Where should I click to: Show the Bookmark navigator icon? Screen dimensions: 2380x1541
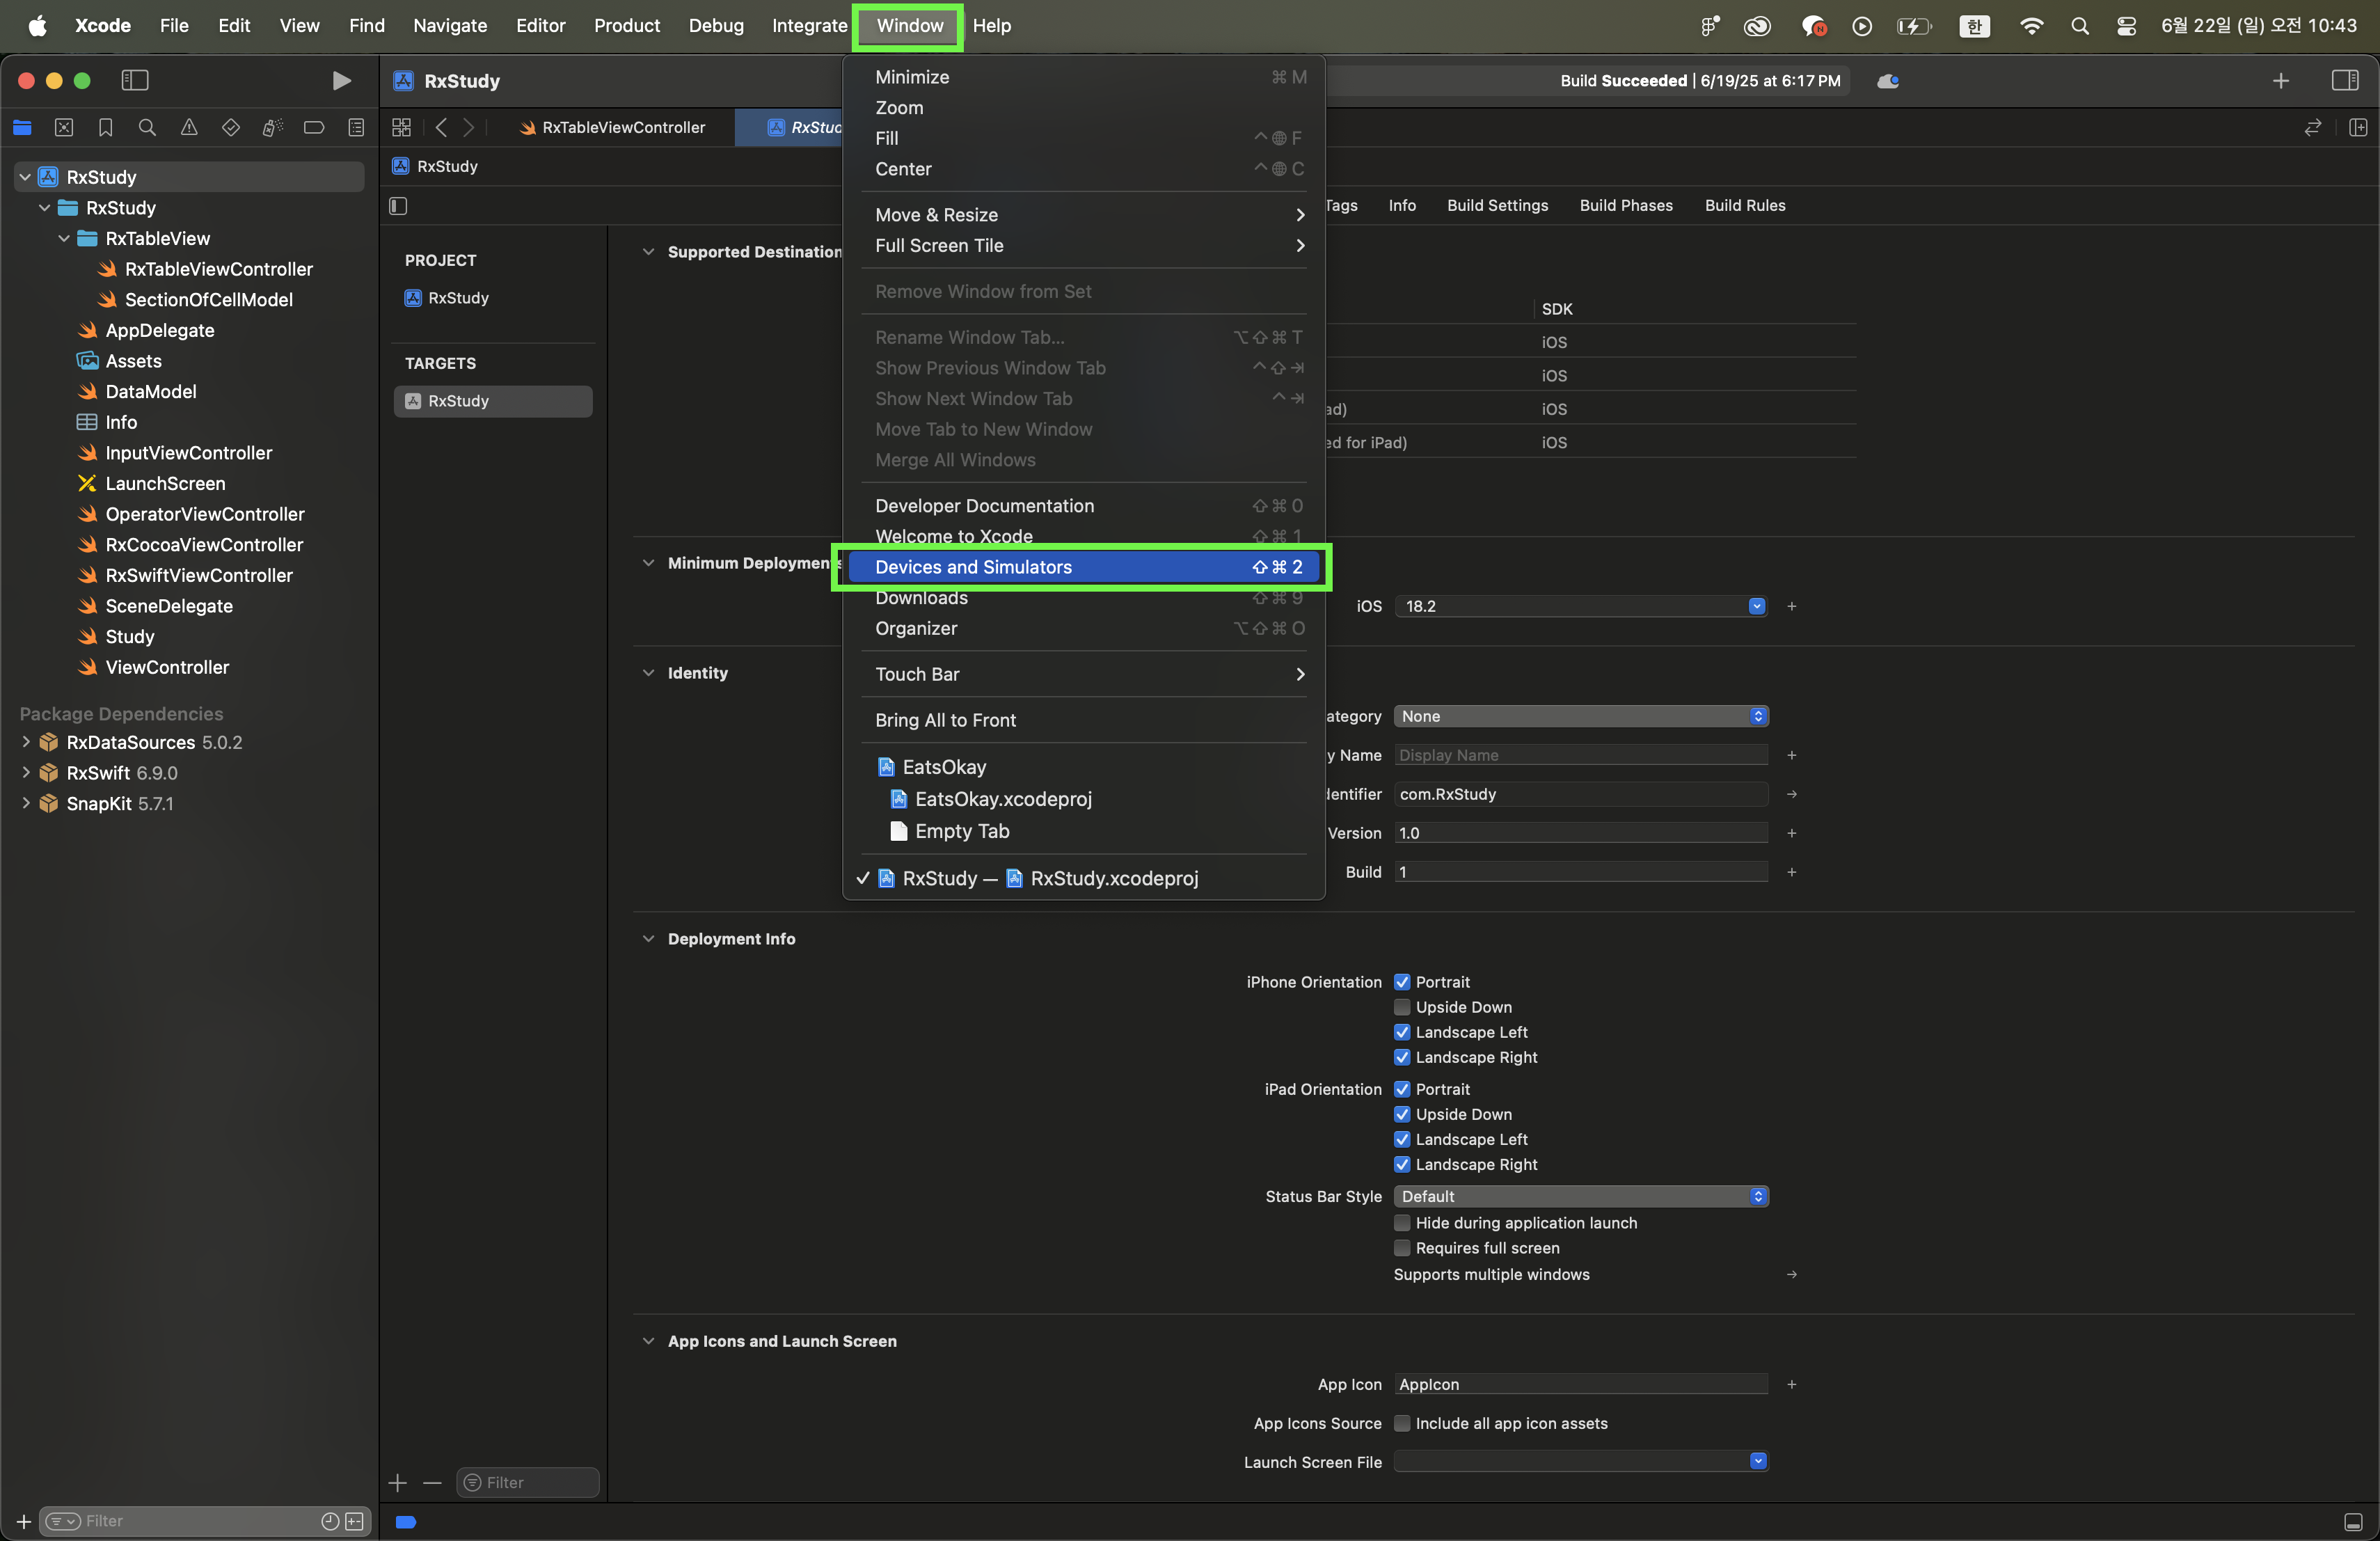click(105, 127)
